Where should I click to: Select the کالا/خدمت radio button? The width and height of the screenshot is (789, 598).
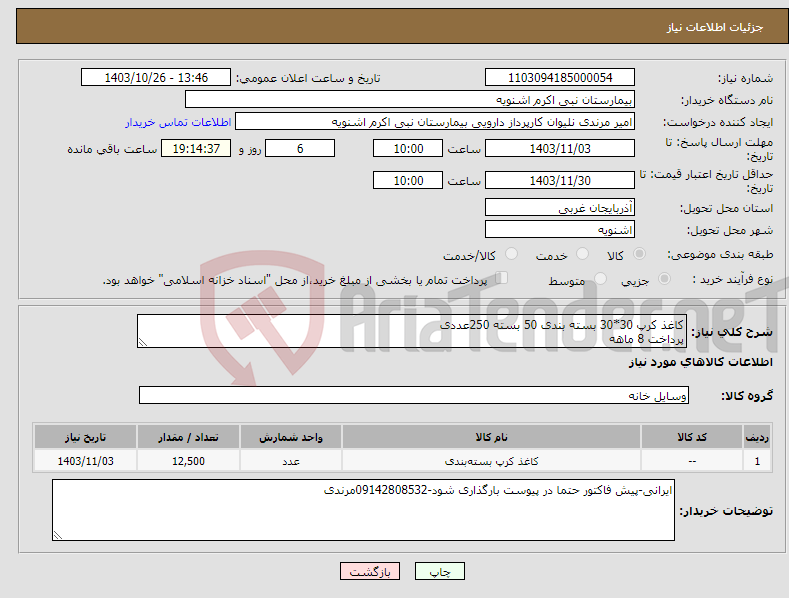coord(511,254)
